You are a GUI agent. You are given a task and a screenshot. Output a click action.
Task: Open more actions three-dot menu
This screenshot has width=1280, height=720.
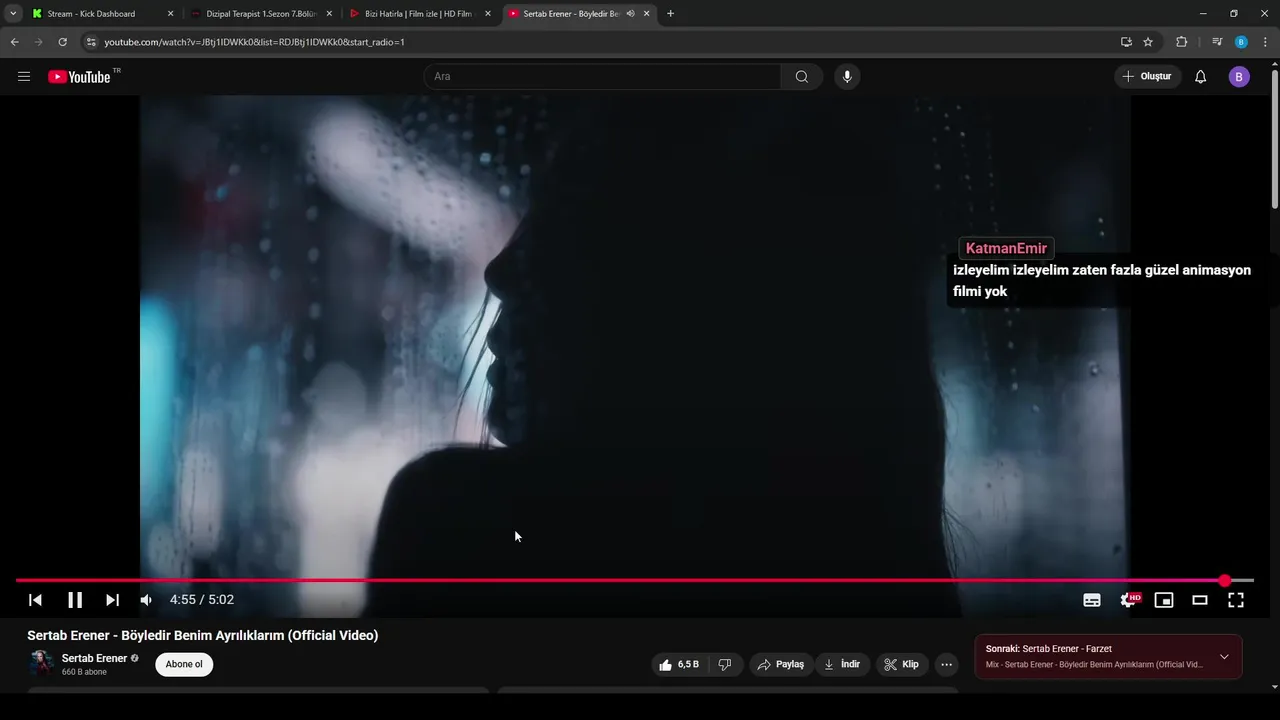coord(947,664)
